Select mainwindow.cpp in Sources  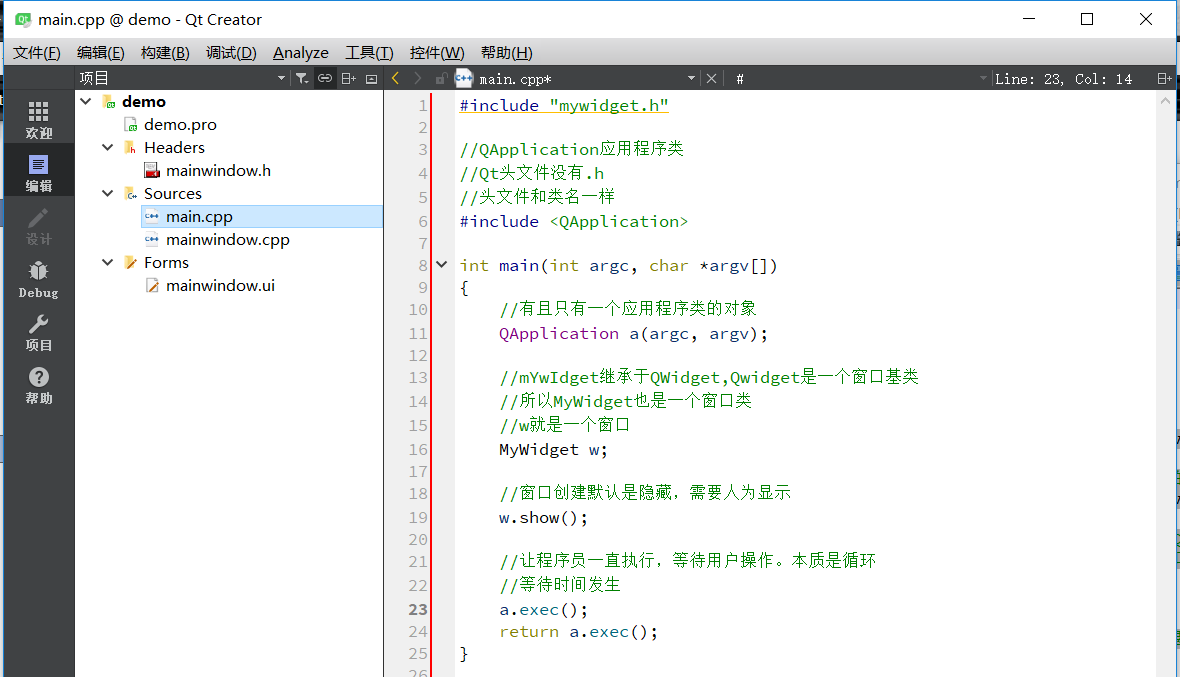[227, 240]
